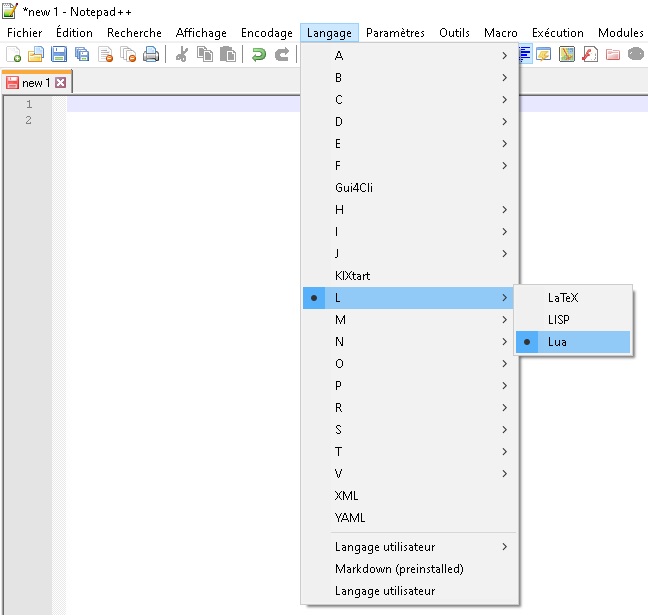Select LaTeX in the L submenu

tap(573, 298)
